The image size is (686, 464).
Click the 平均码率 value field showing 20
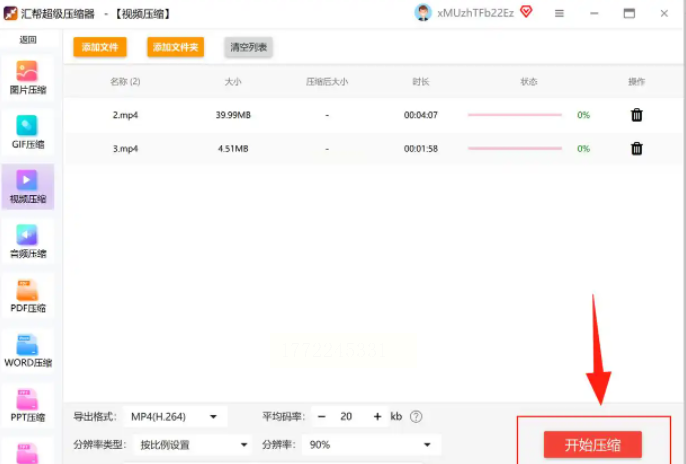pyautogui.click(x=346, y=416)
